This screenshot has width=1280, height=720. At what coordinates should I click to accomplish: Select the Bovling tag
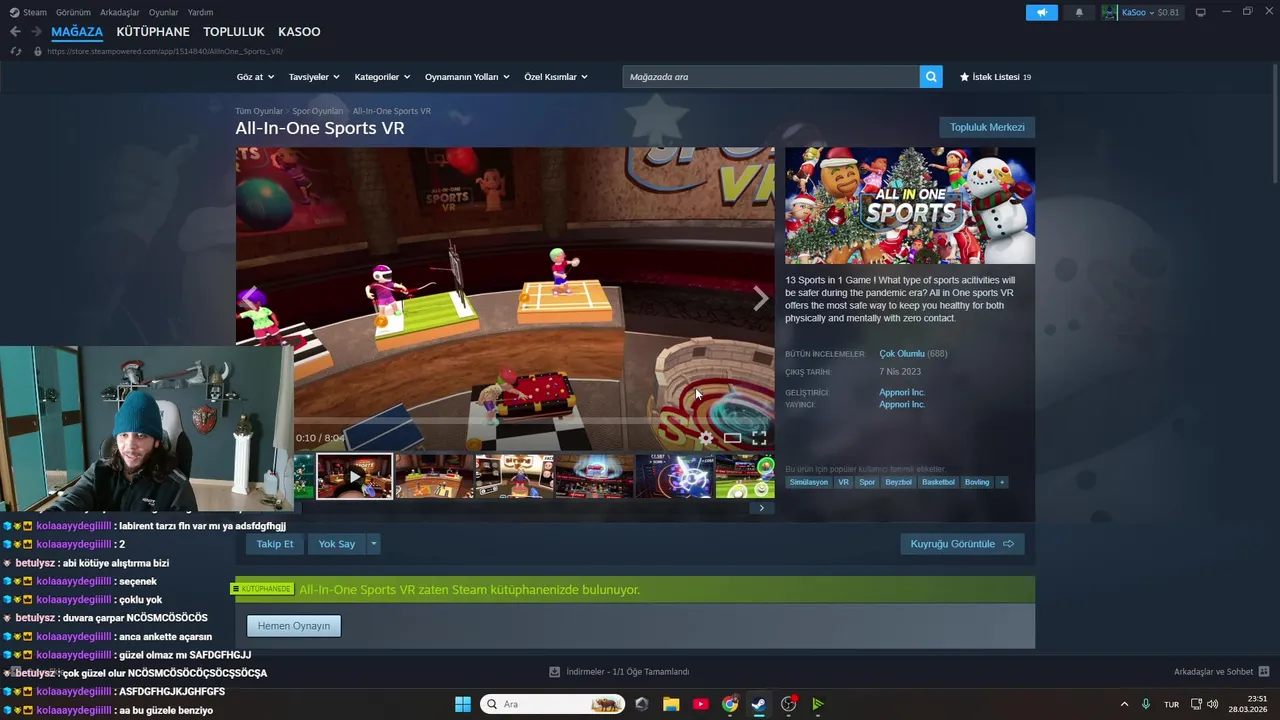977,482
